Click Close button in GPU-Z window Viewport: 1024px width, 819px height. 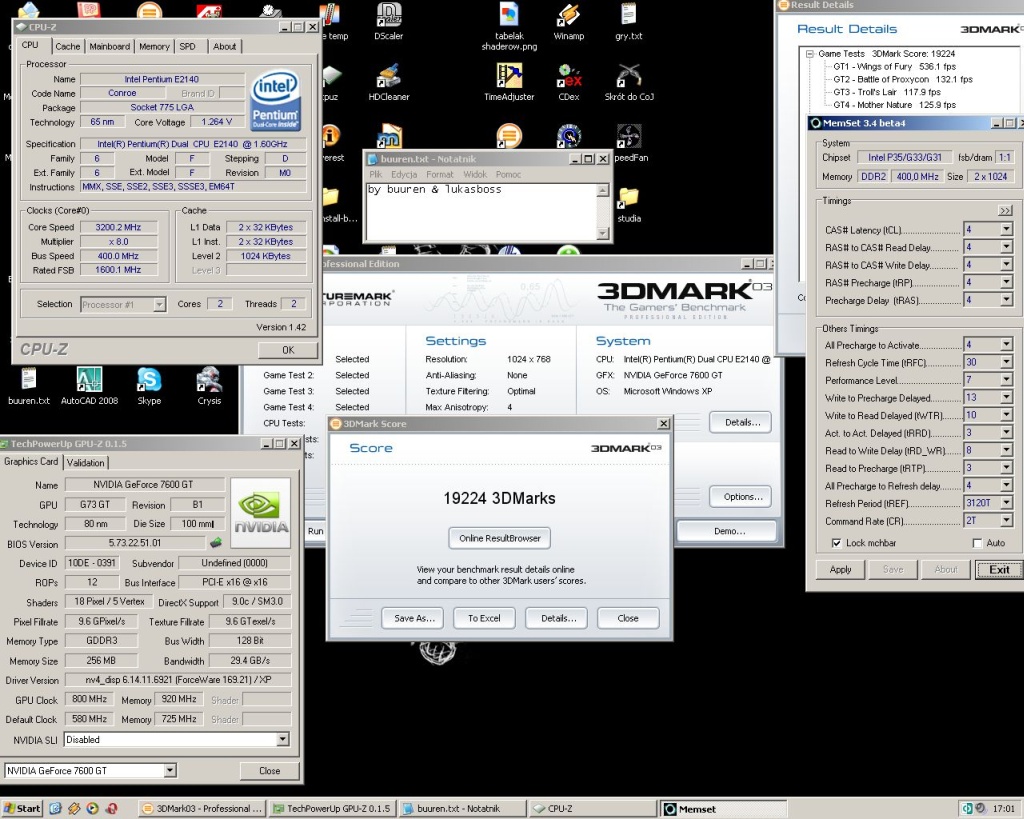[269, 771]
